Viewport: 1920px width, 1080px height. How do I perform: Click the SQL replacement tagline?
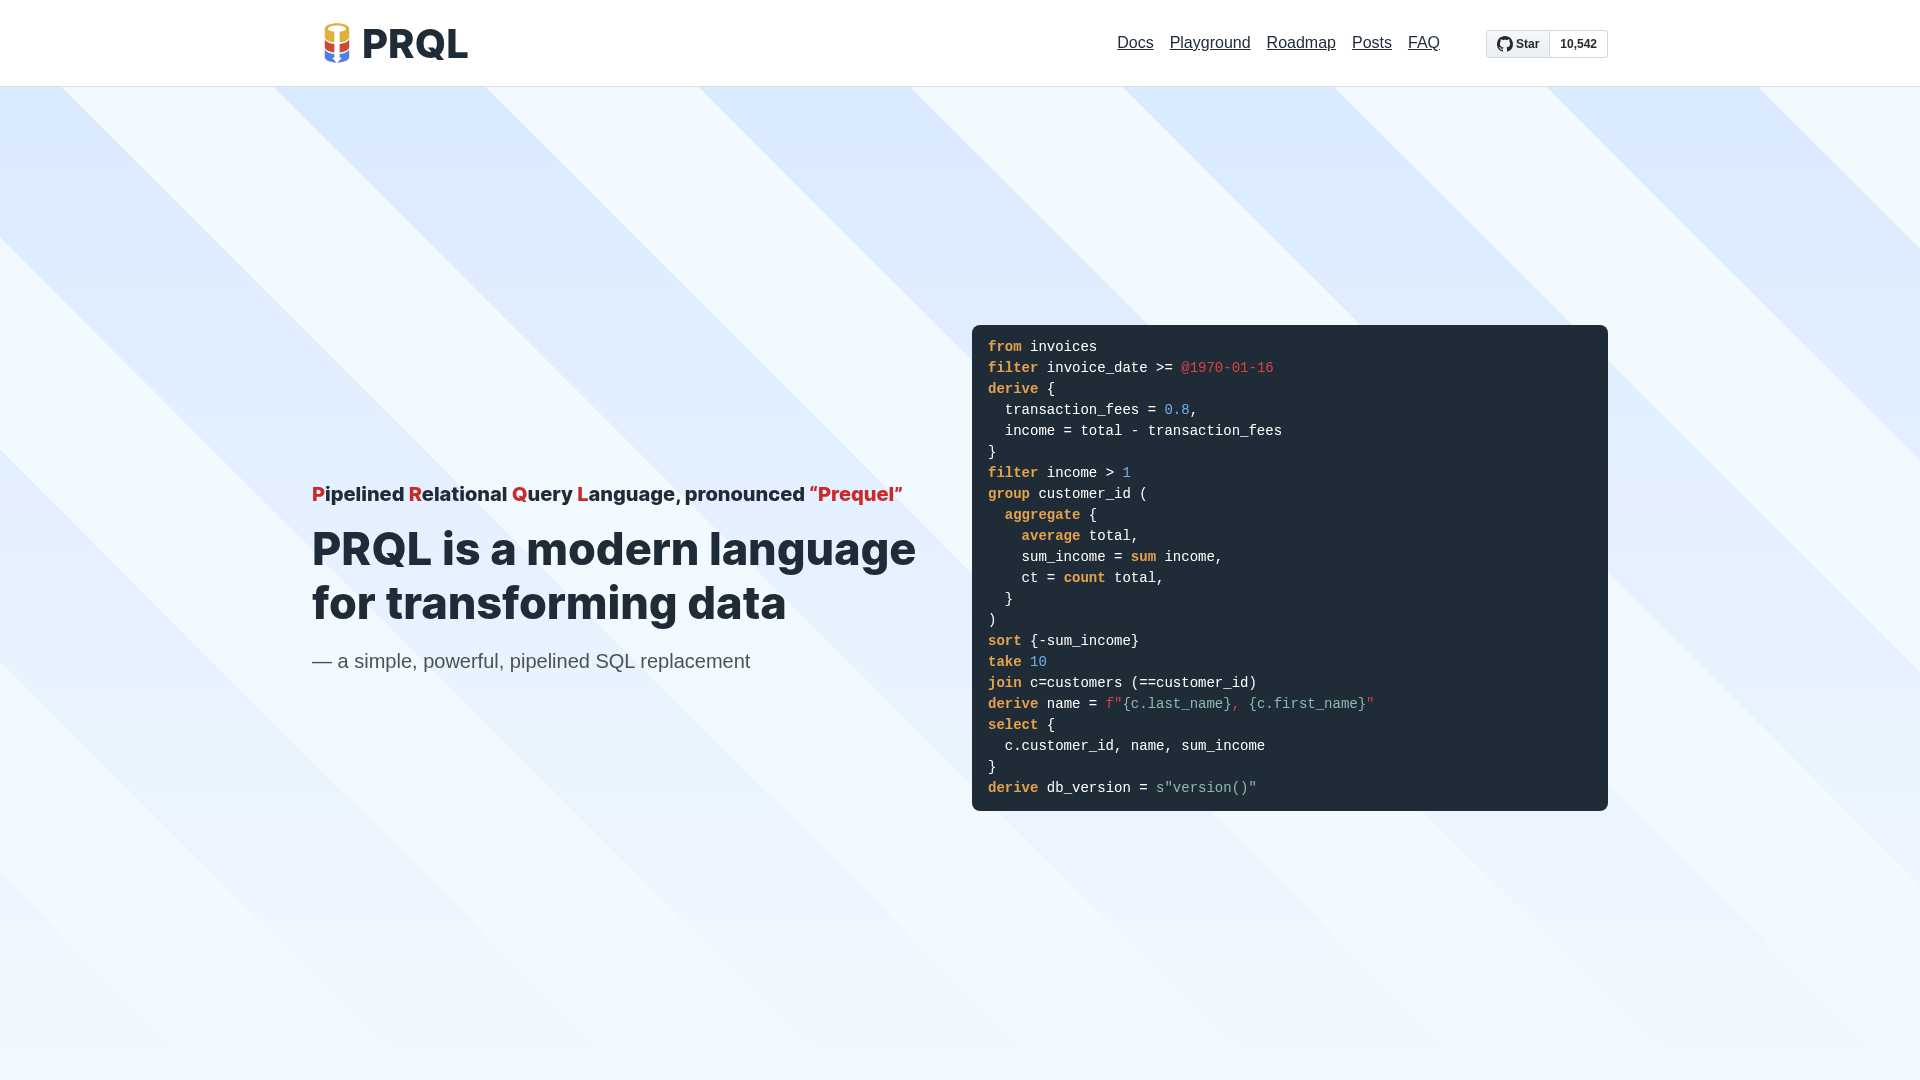pos(530,661)
